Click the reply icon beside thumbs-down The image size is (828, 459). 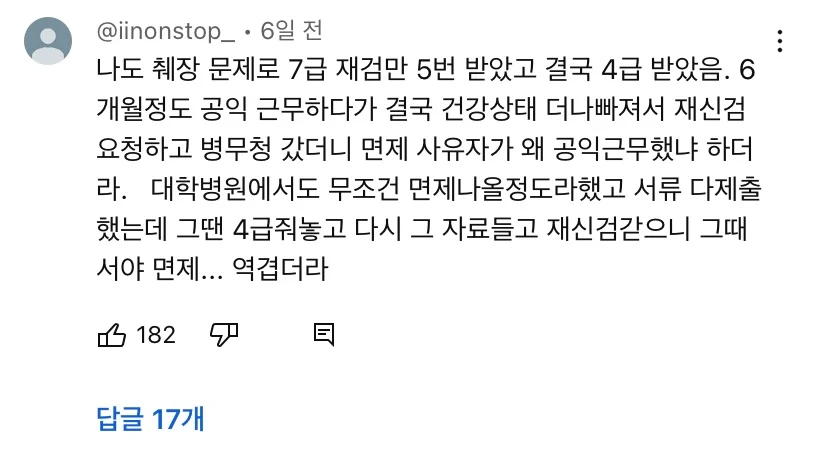pyautogui.click(x=323, y=335)
